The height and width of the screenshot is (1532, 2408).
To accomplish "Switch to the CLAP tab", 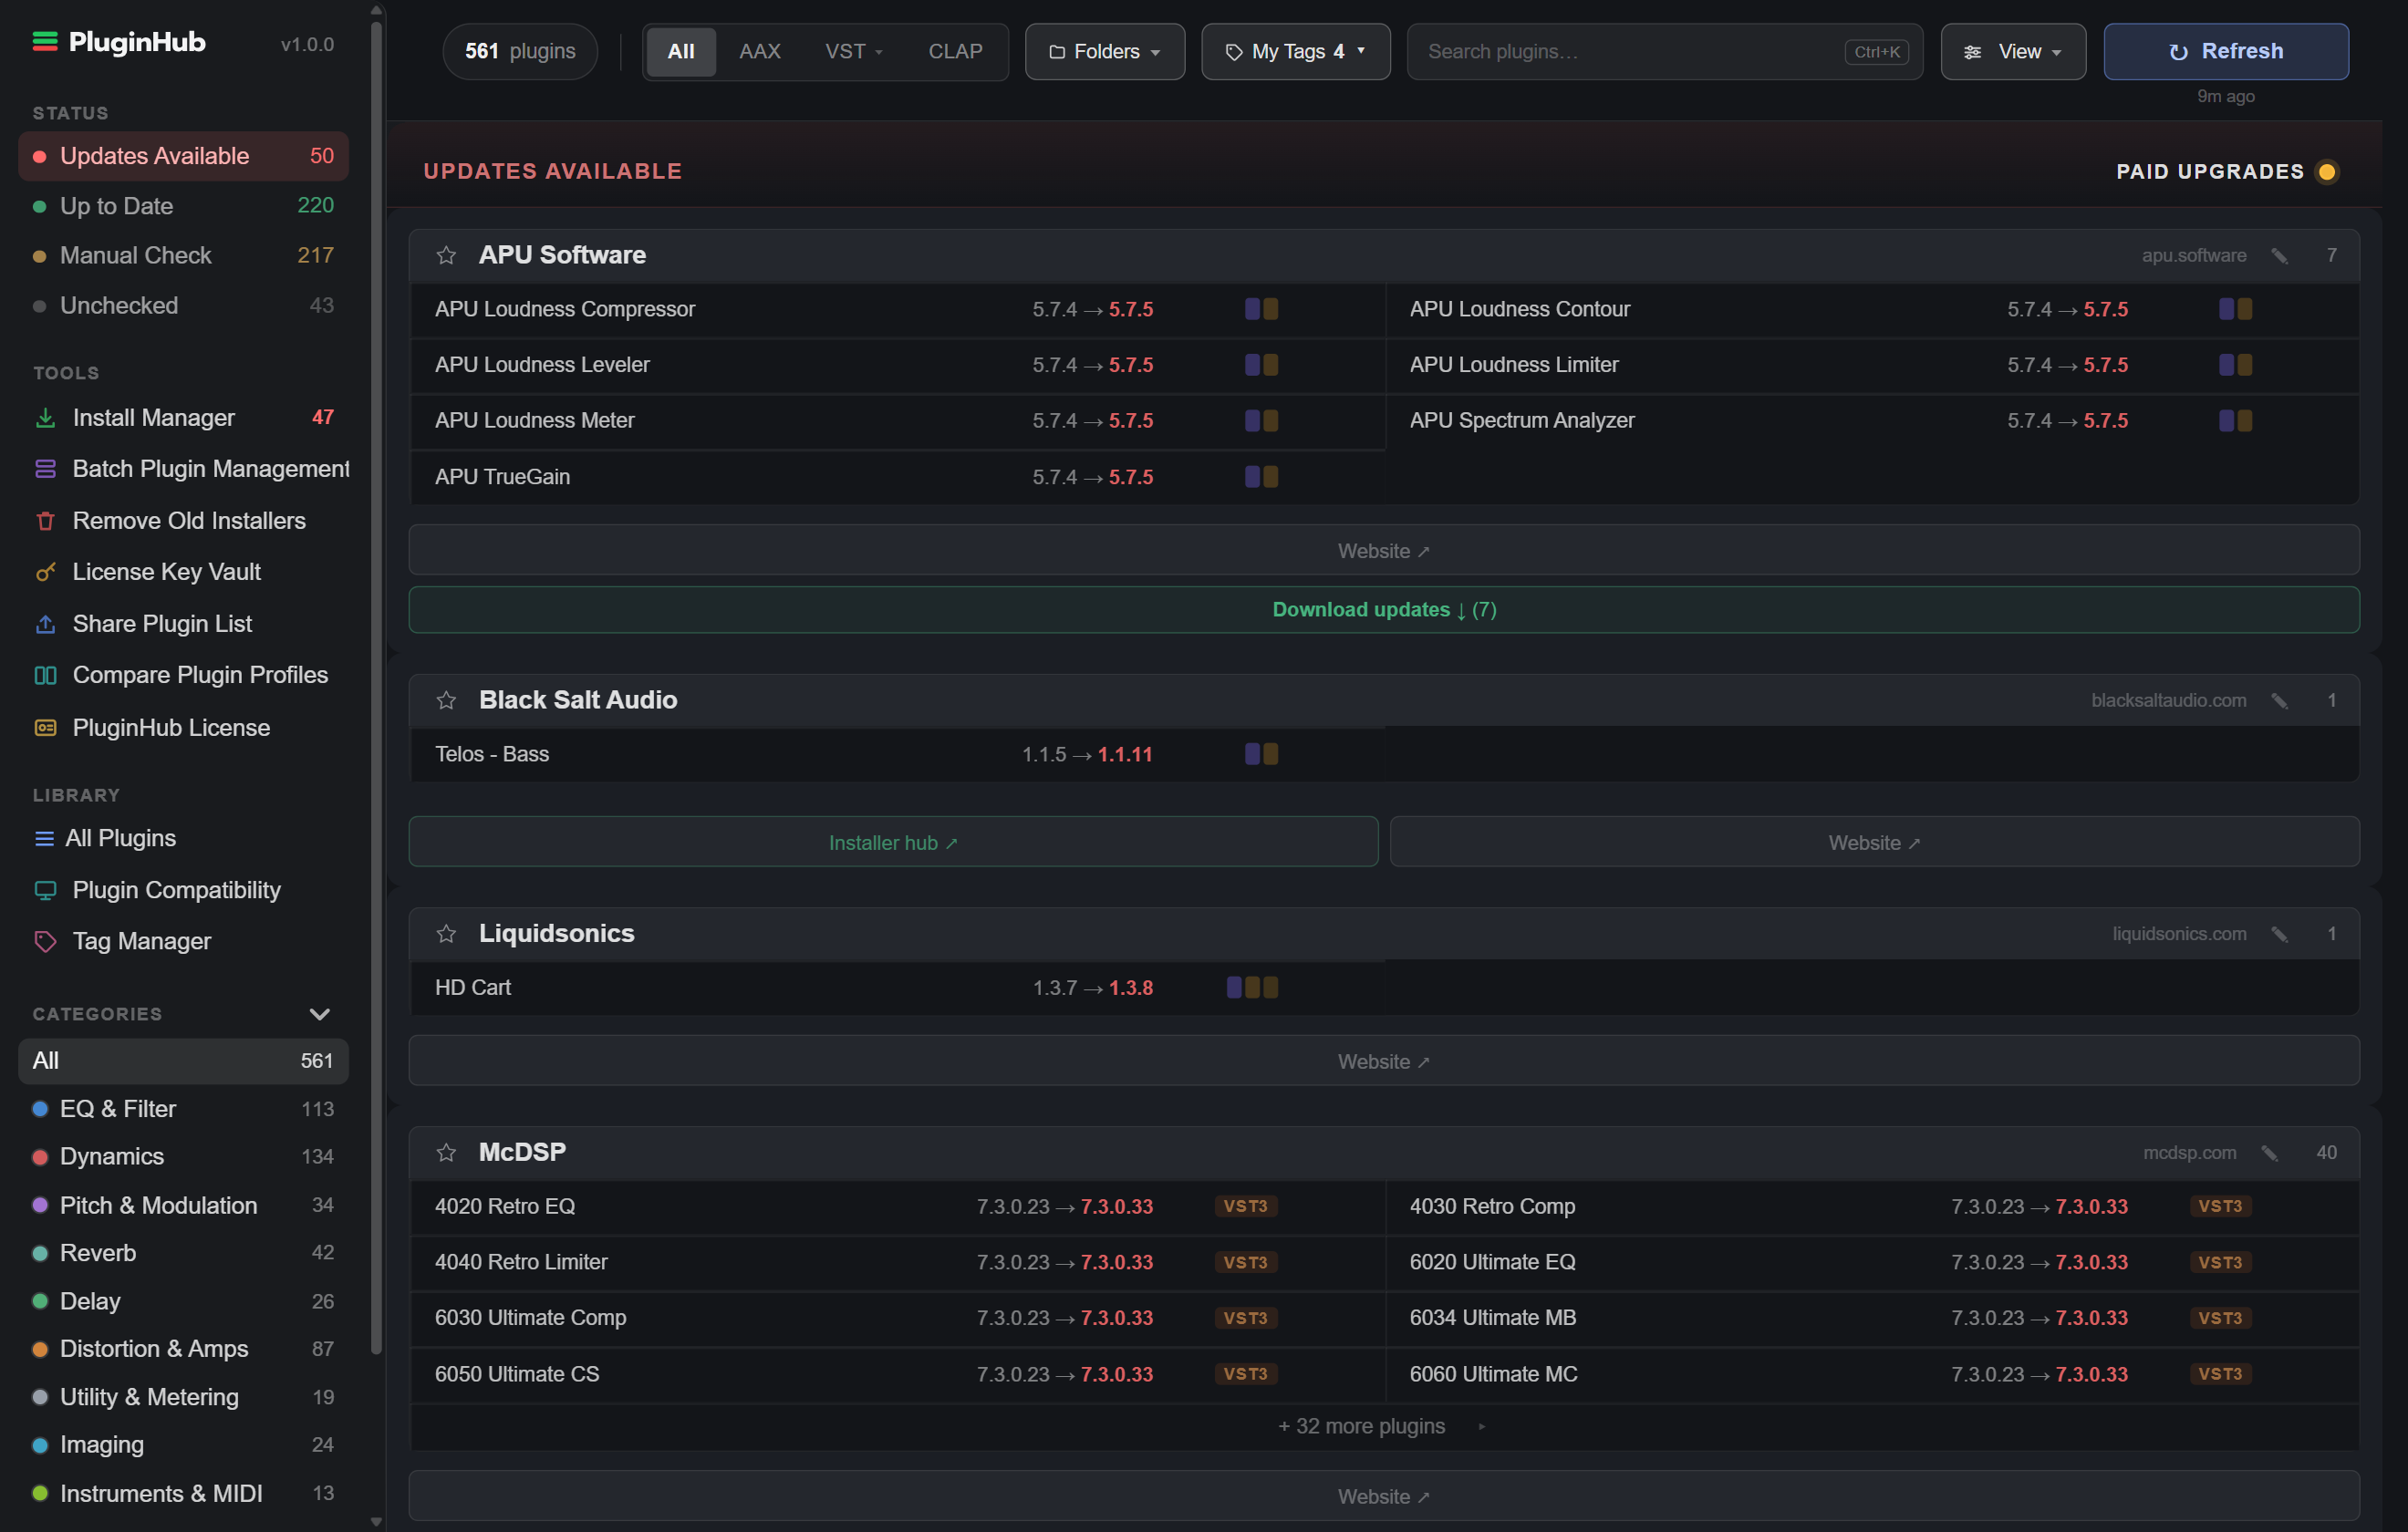I will click(955, 51).
